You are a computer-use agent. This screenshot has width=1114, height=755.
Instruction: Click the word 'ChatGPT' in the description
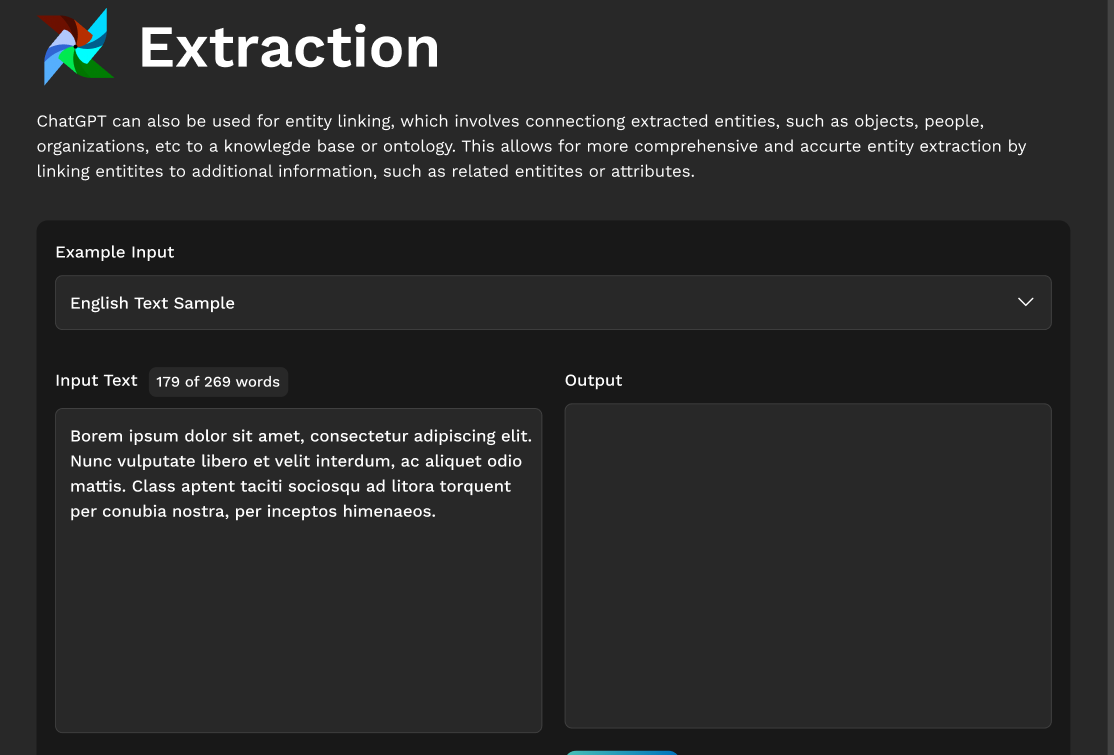pos(72,121)
